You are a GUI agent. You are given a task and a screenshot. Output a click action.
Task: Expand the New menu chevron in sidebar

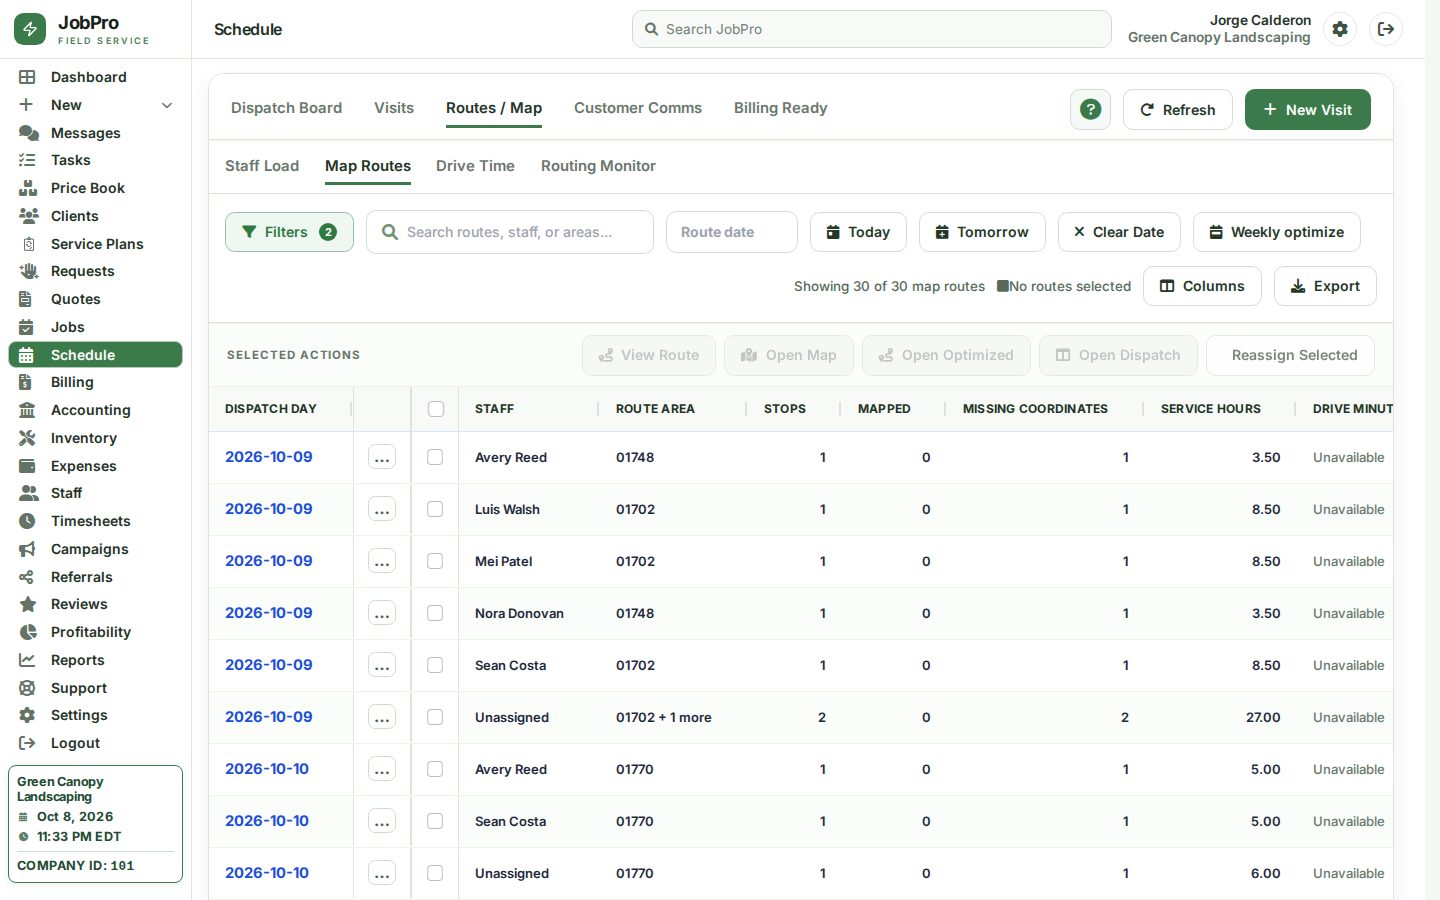[x=167, y=105]
